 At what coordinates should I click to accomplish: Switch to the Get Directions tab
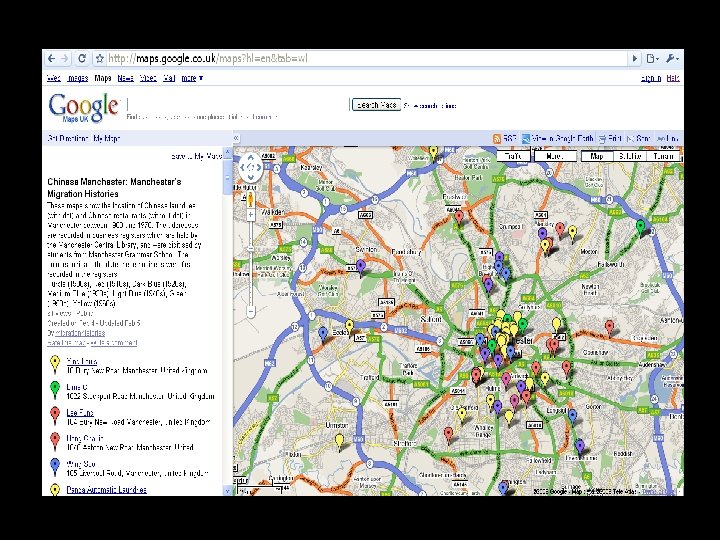tap(68, 138)
